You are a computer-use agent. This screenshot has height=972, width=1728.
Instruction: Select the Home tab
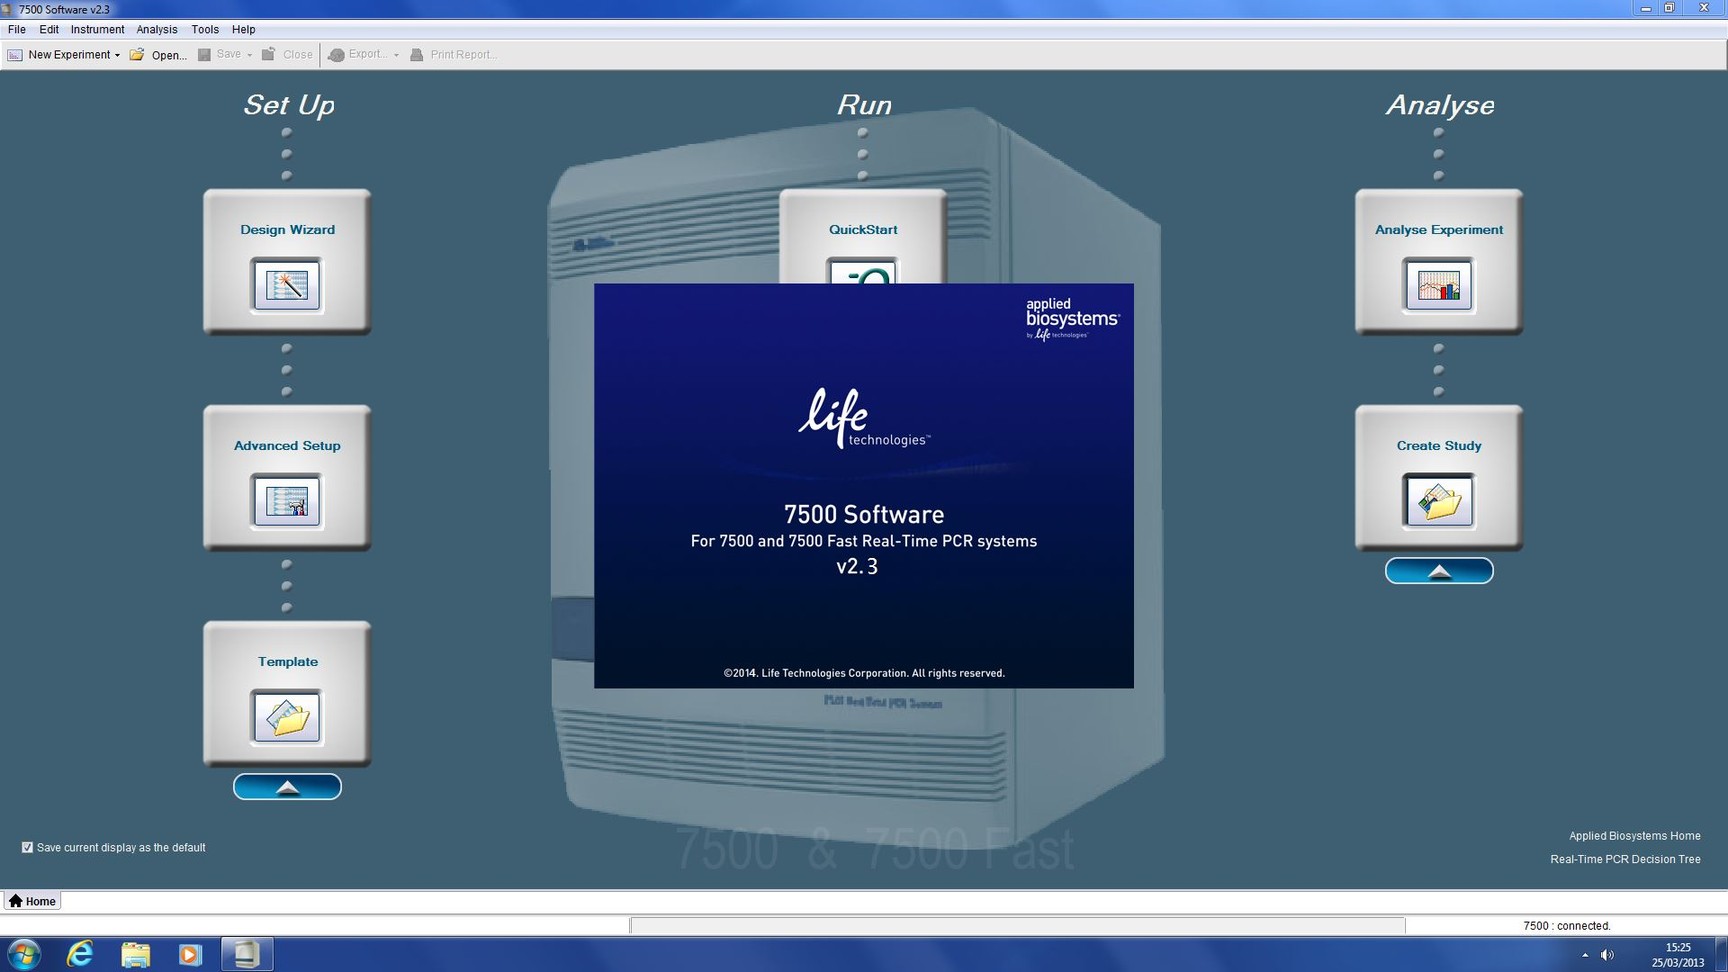coord(32,901)
